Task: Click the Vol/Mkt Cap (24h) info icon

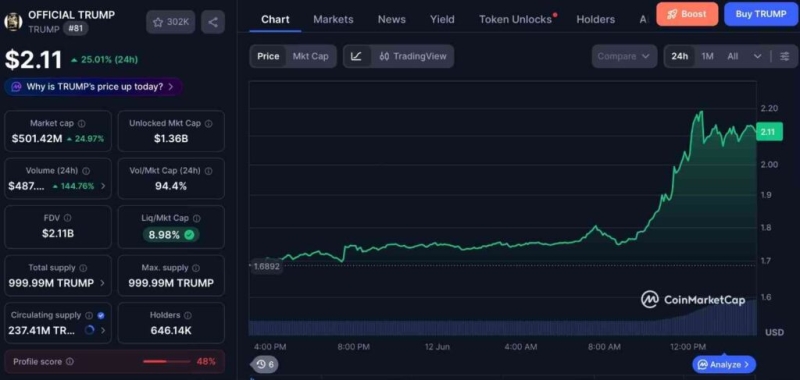Action: (x=209, y=171)
